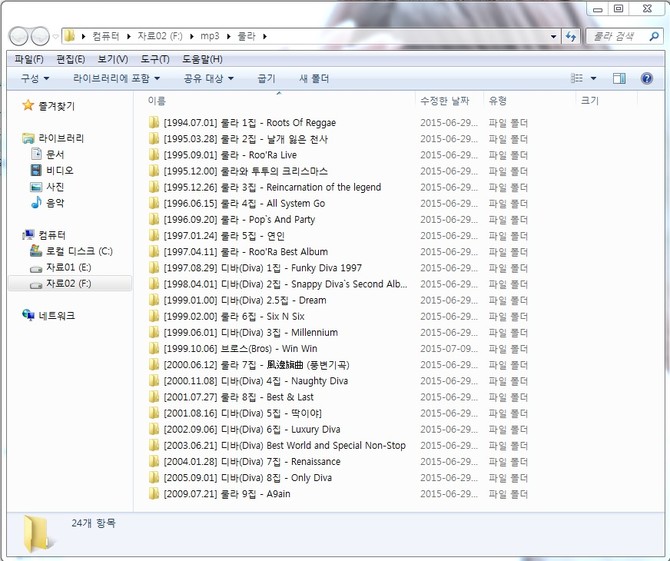Click folder icon of 룰라 5집 - 연인
This screenshot has height=561, width=670.
(x=154, y=235)
